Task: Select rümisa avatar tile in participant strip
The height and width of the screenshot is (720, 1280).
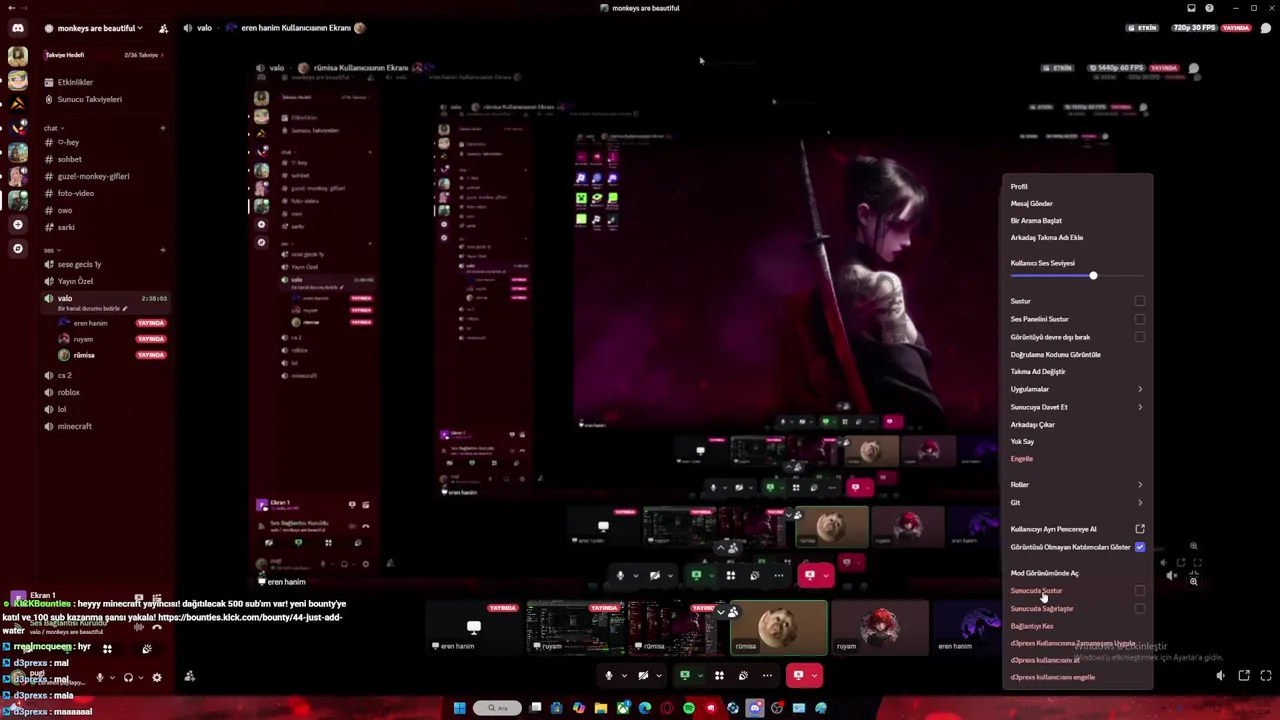Action: click(x=779, y=627)
